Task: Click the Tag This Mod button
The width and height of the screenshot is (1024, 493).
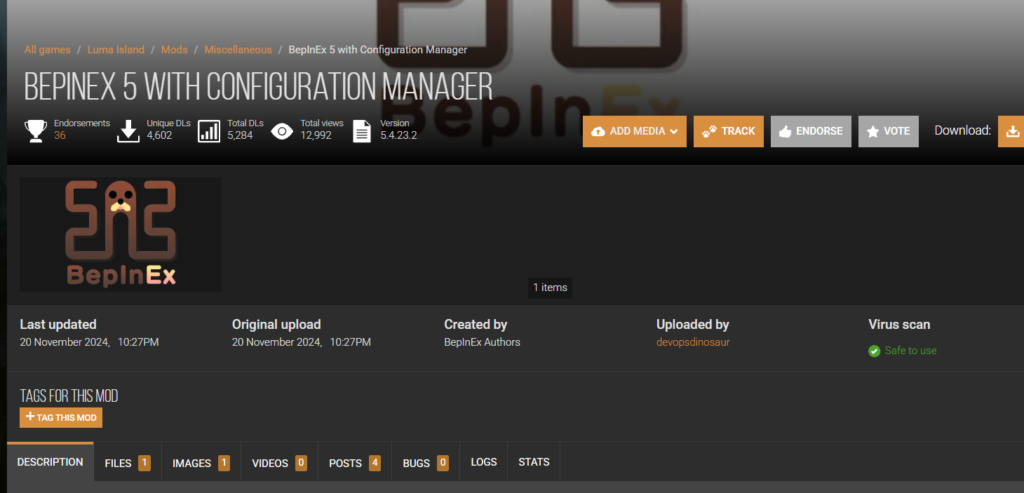Action: (61, 418)
